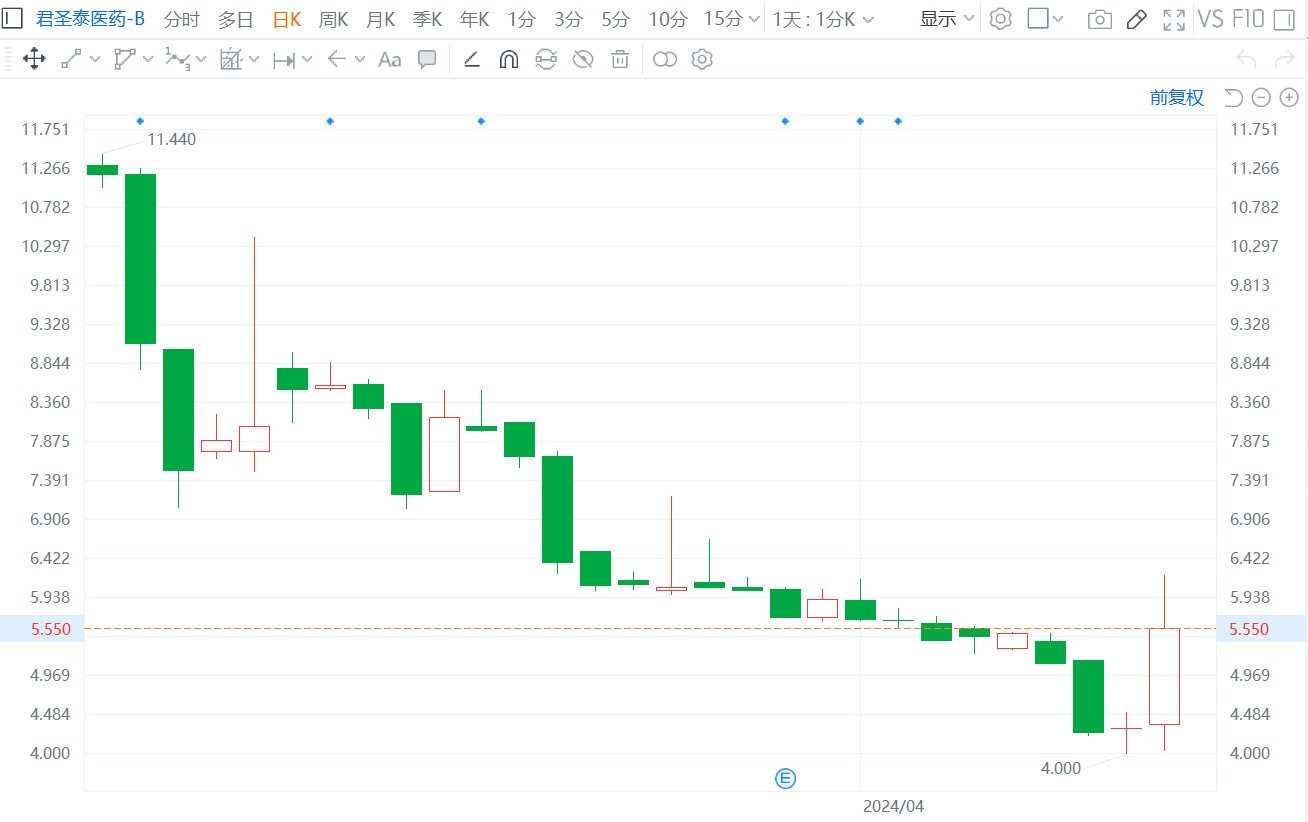Select the polygon shape drawing tool

[x=124, y=60]
